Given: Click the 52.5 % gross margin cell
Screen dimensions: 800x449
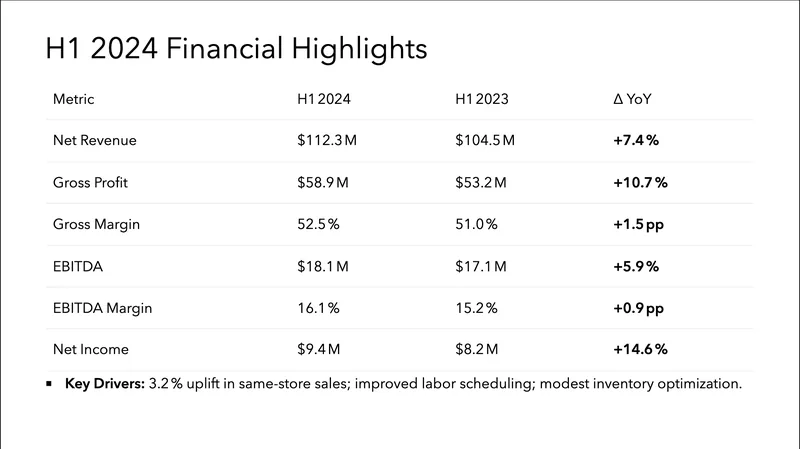Looking at the screenshot, I should coord(319,224).
